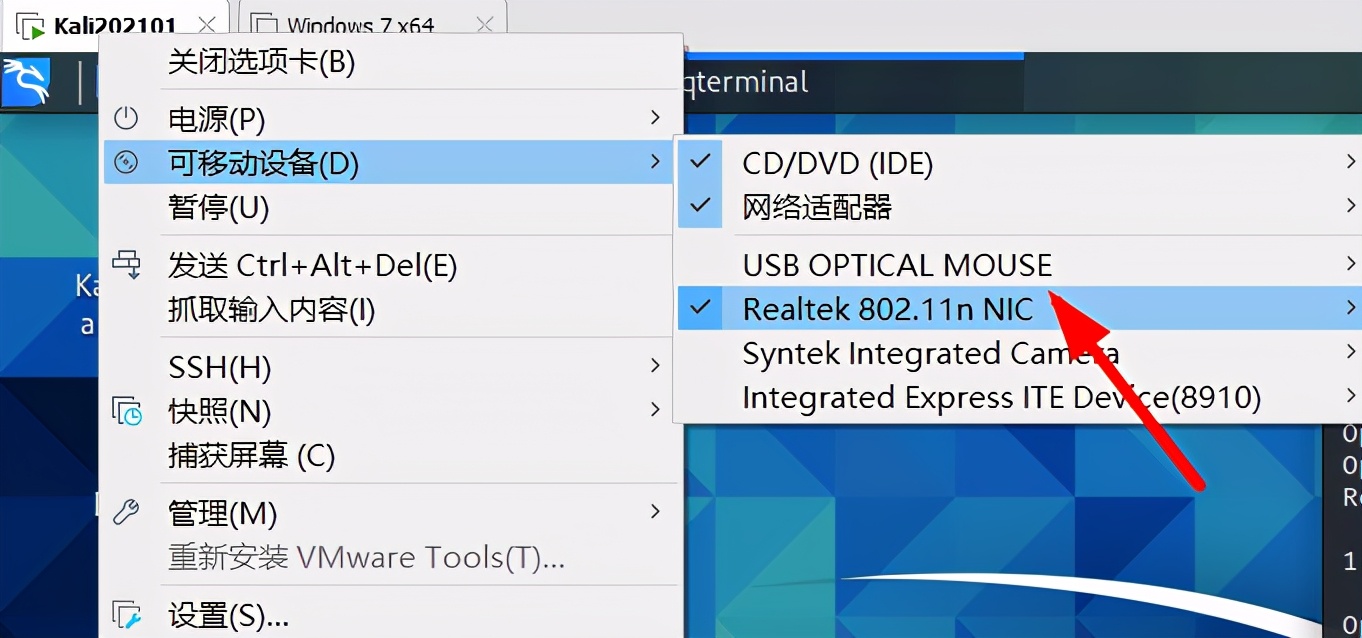This screenshot has width=1362, height=638.
Task: Toggle the Realtek 802.11n NIC checkmark
Action: [x=700, y=308]
